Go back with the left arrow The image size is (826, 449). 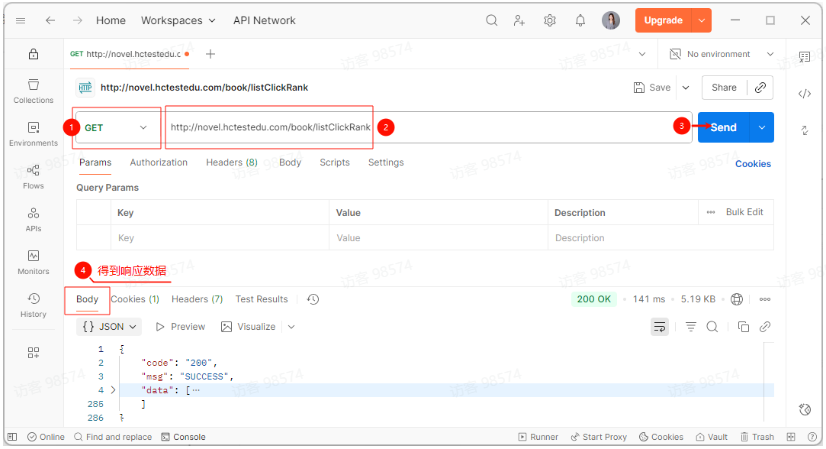point(51,21)
